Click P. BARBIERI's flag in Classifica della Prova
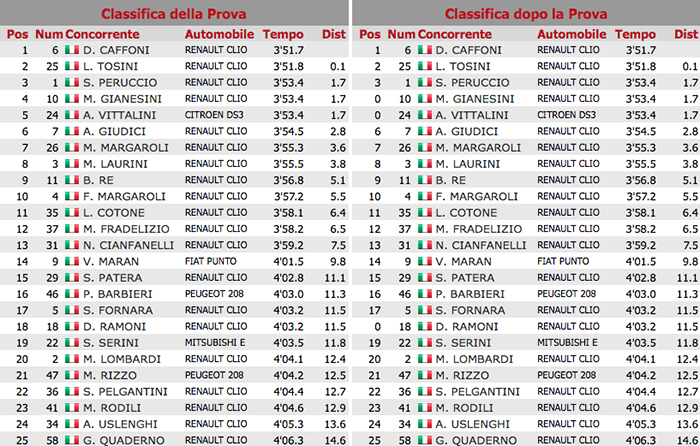Viewport: 700px width, 446px height. [x=72, y=294]
